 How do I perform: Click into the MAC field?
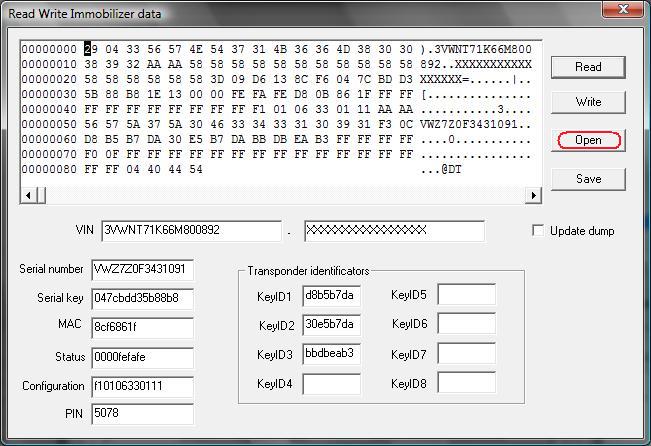tap(142, 328)
